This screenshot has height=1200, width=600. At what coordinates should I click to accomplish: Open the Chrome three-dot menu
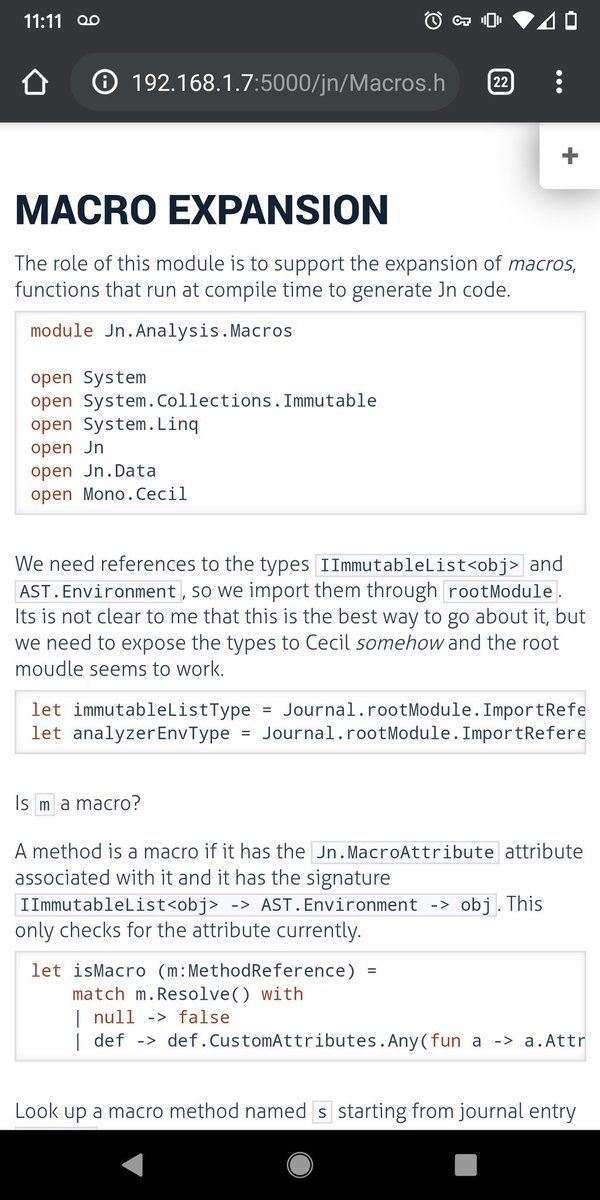click(x=559, y=82)
